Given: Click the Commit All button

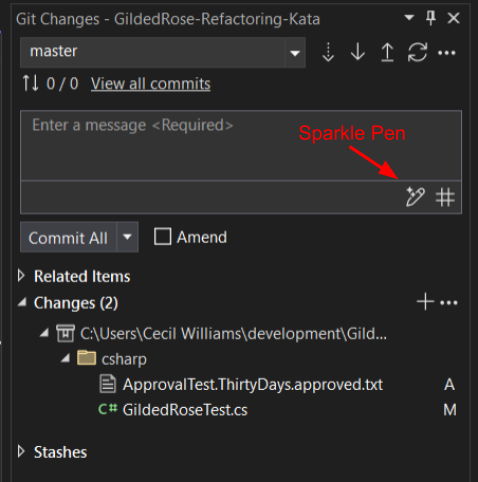Looking at the screenshot, I should click(68, 237).
